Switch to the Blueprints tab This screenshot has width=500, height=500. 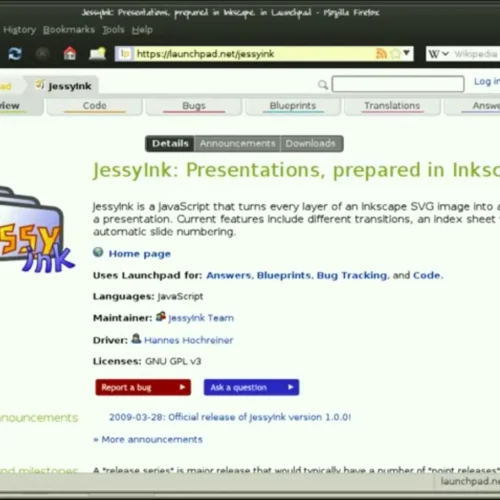(x=293, y=106)
